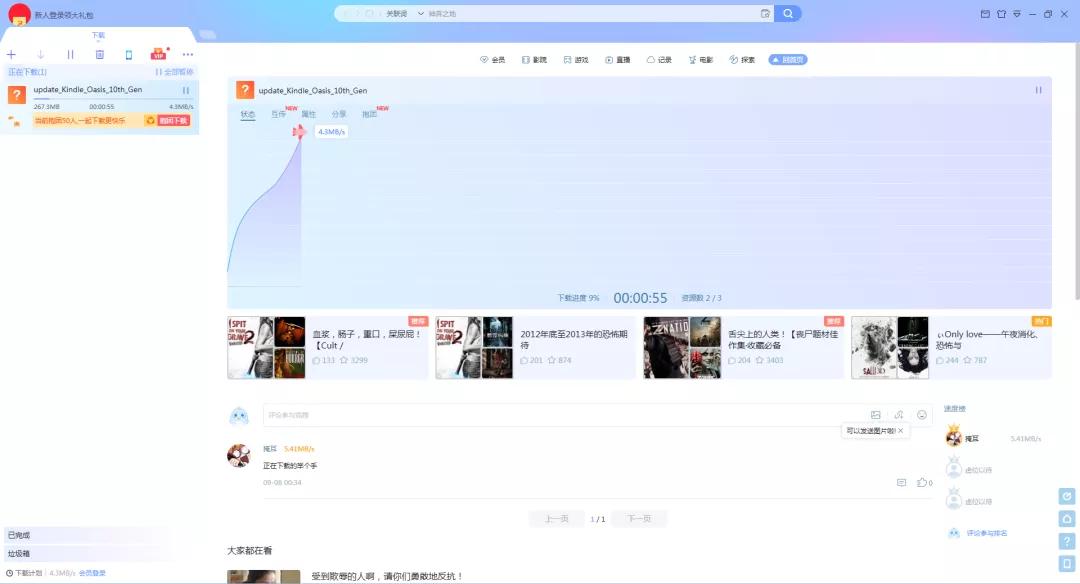
Task: Click the refresh floating button on the right edge
Action: coord(1067,496)
